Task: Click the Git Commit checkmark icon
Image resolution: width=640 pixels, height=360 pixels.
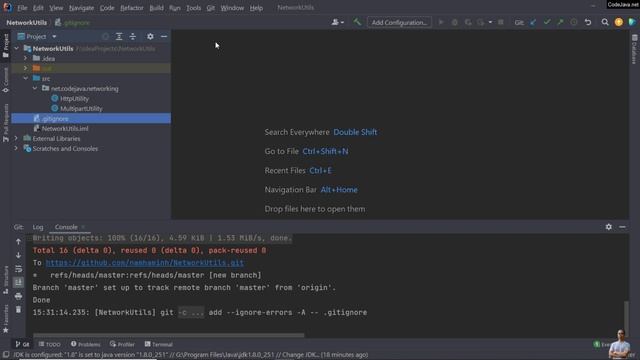Action: pos(547,22)
